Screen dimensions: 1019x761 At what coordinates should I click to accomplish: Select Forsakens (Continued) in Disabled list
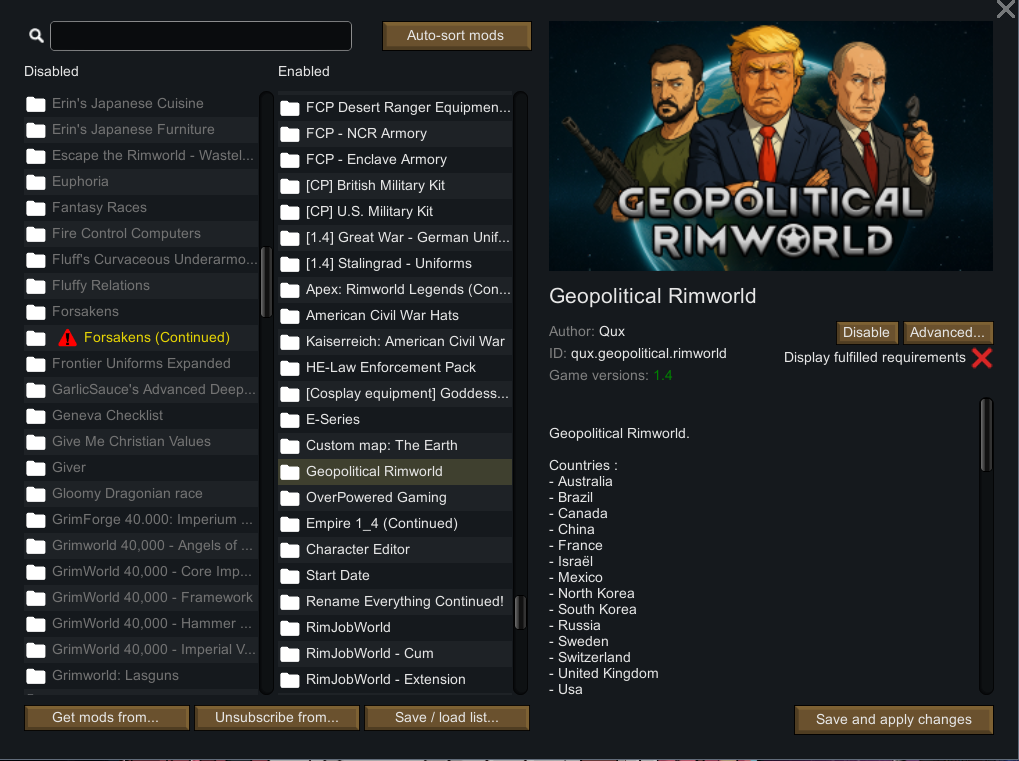point(141,338)
